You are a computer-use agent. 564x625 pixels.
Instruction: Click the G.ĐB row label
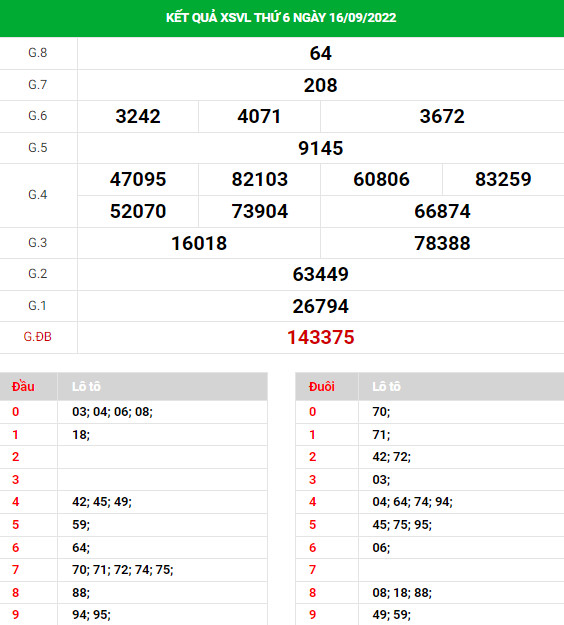37,337
